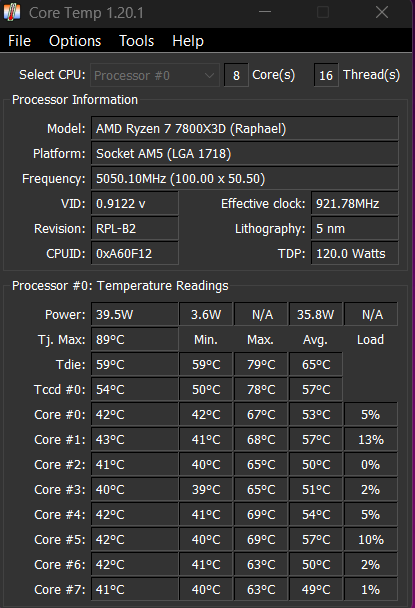Select the Core #1 load value 13%

point(370,439)
